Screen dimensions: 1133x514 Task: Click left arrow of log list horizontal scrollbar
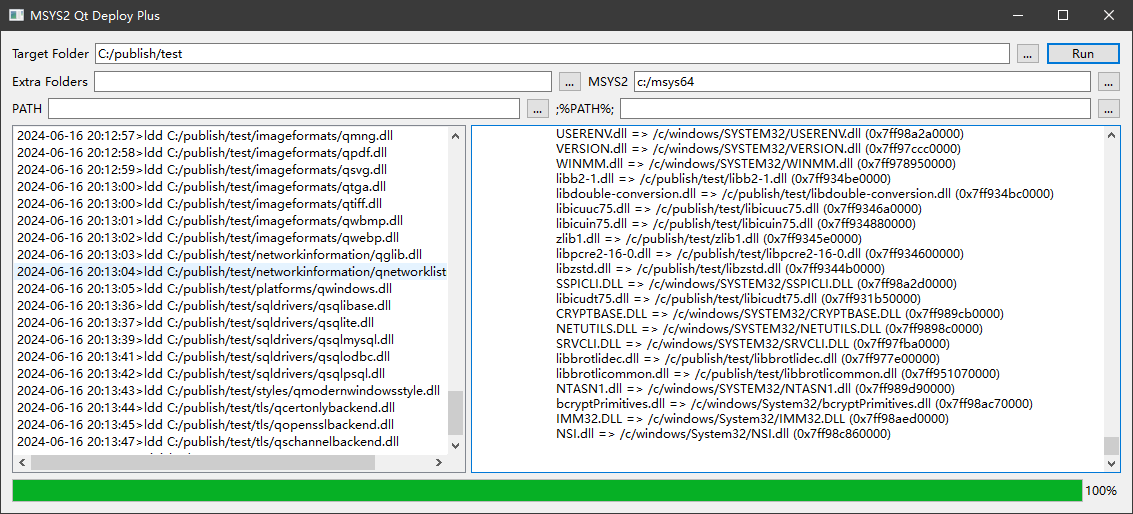click(22, 461)
